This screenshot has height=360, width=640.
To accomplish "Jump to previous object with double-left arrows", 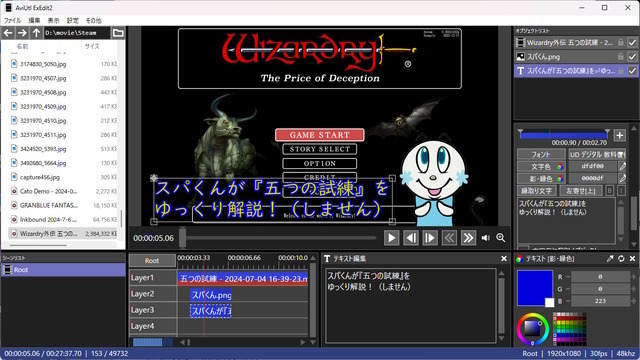I will tap(449, 238).
